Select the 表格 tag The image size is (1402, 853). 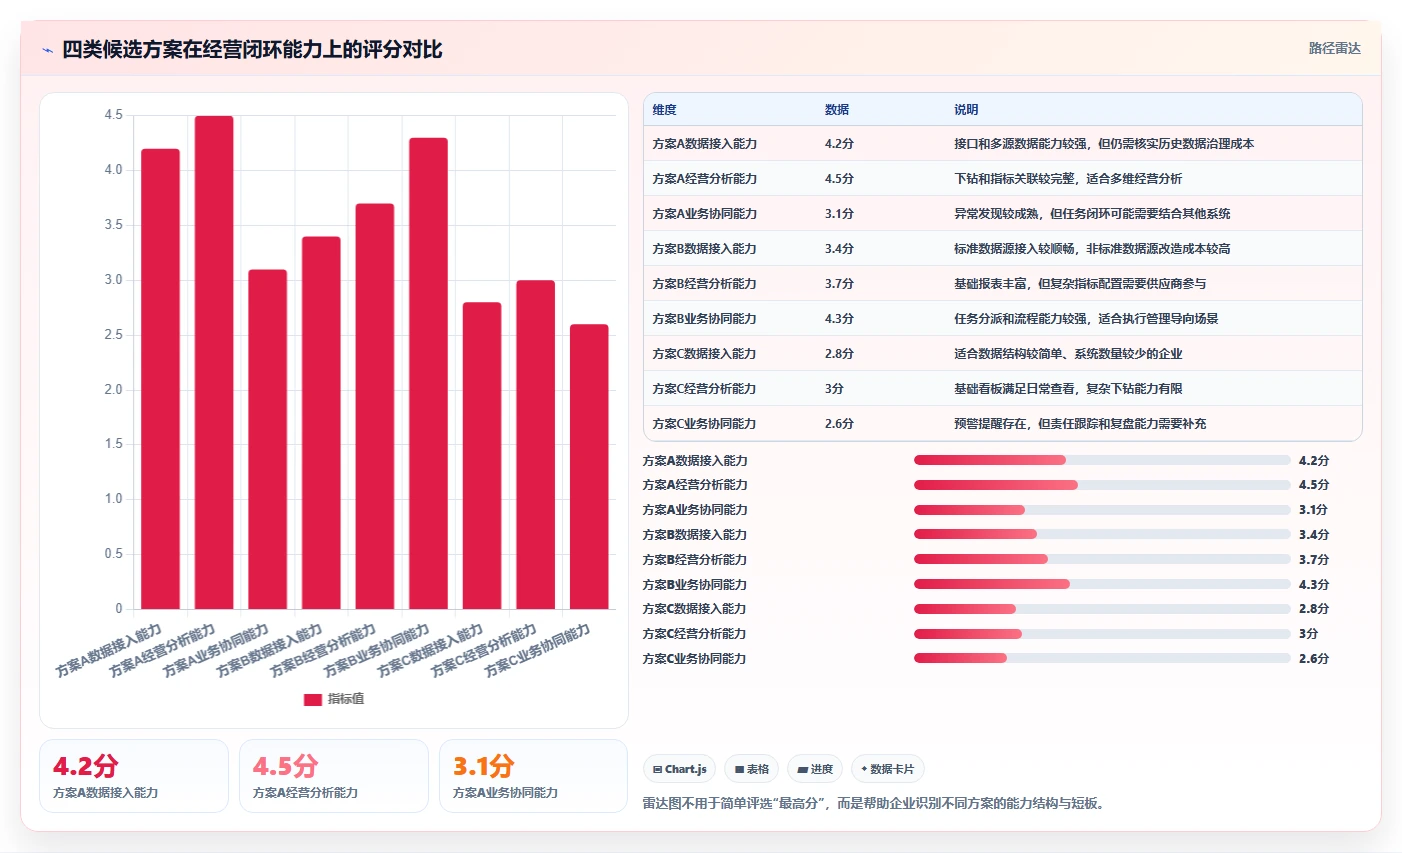tap(751, 769)
